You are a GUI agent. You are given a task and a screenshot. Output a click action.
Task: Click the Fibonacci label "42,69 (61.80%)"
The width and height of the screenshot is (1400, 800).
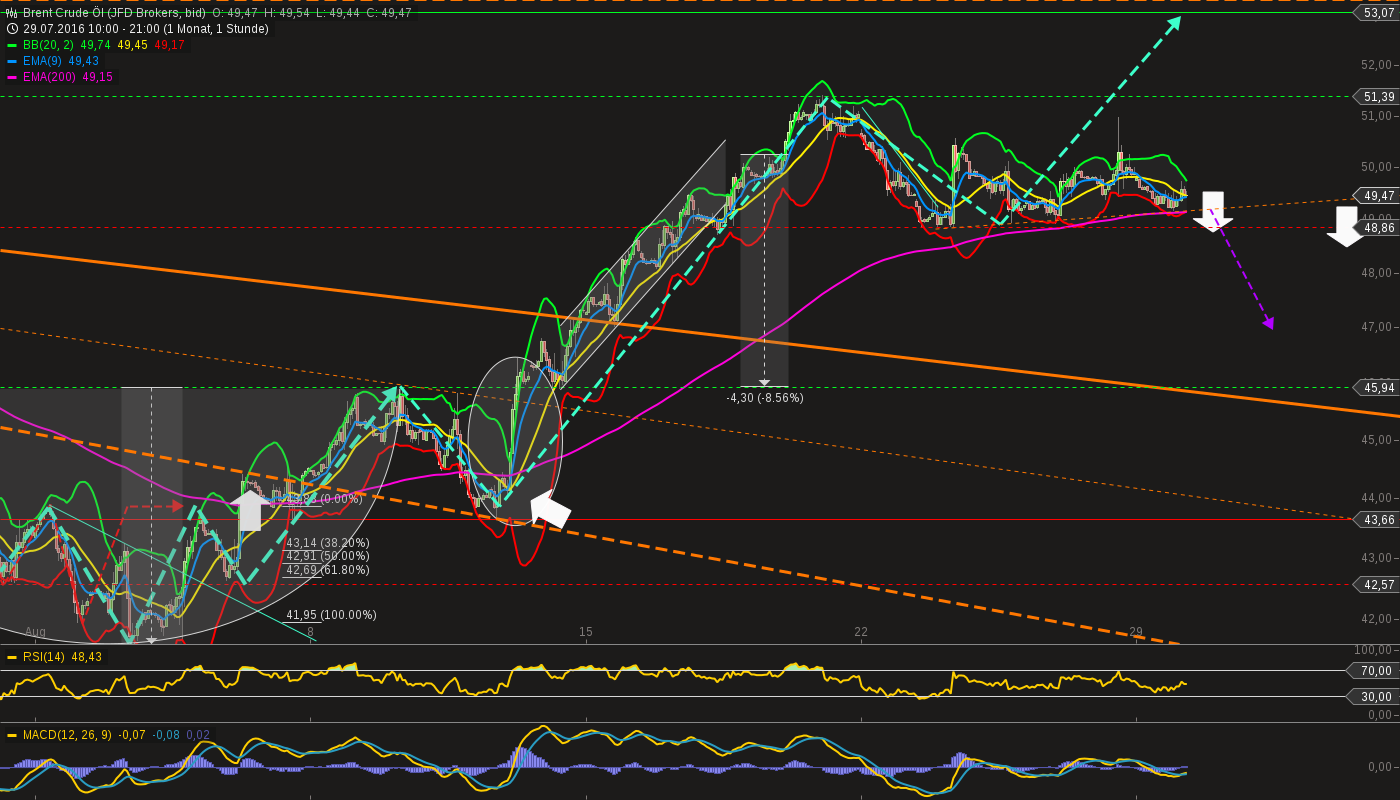[x=328, y=570]
